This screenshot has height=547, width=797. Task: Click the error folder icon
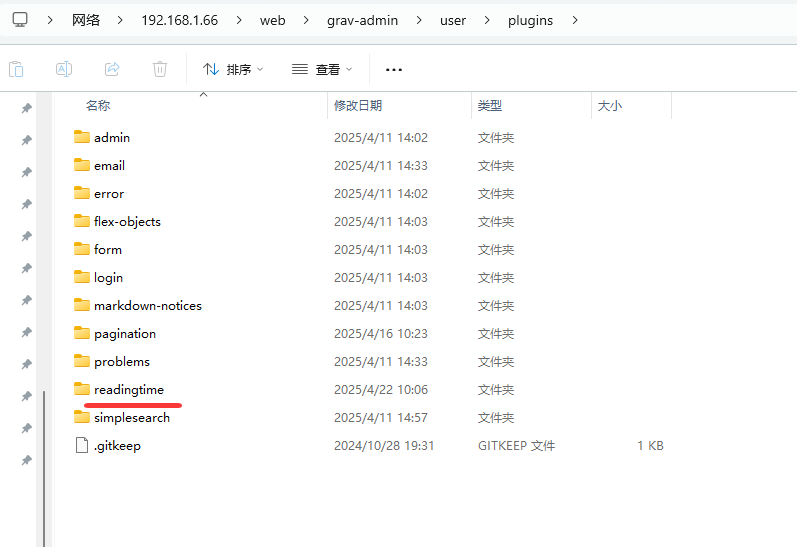click(x=82, y=193)
